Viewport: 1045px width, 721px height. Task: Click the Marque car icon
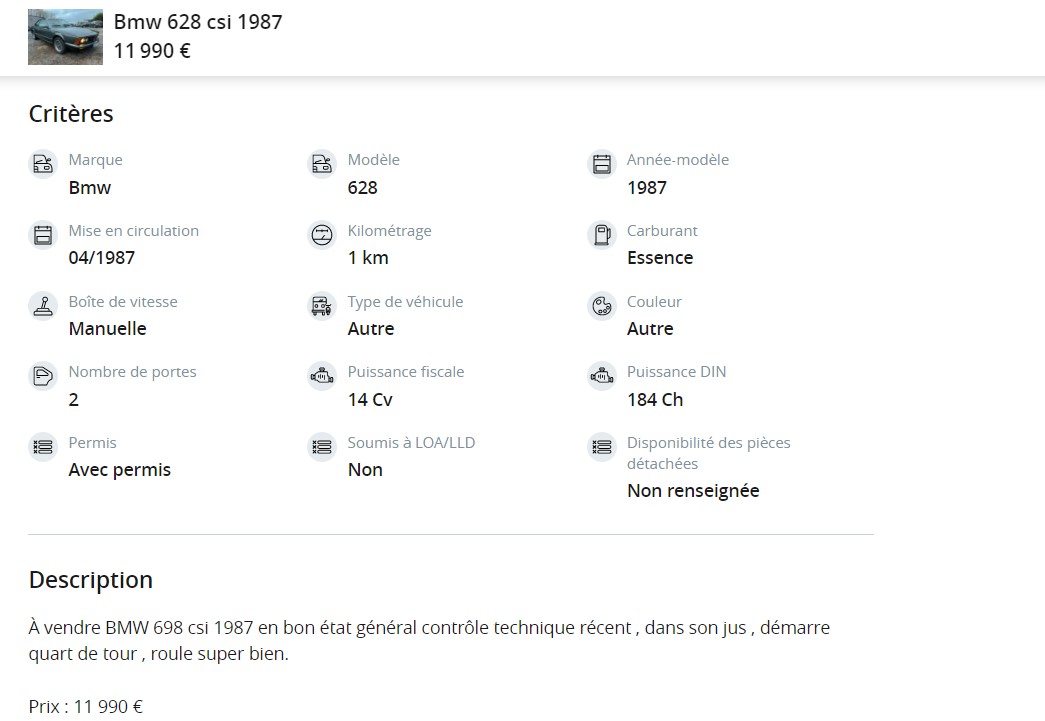pos(43,164)
